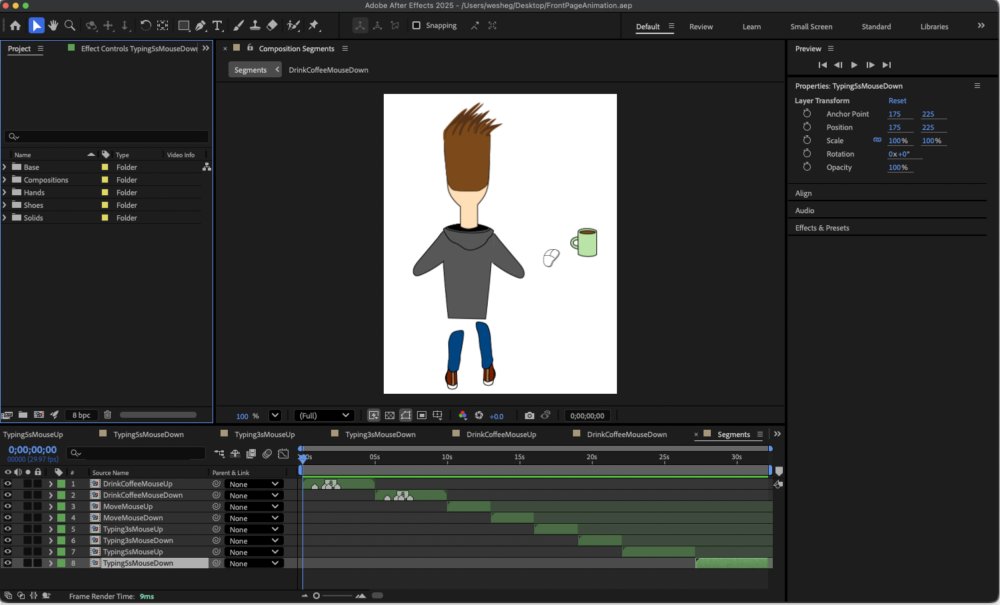Open the parent dropdown for DrinkCoffeeMouseUp layer

254,485
